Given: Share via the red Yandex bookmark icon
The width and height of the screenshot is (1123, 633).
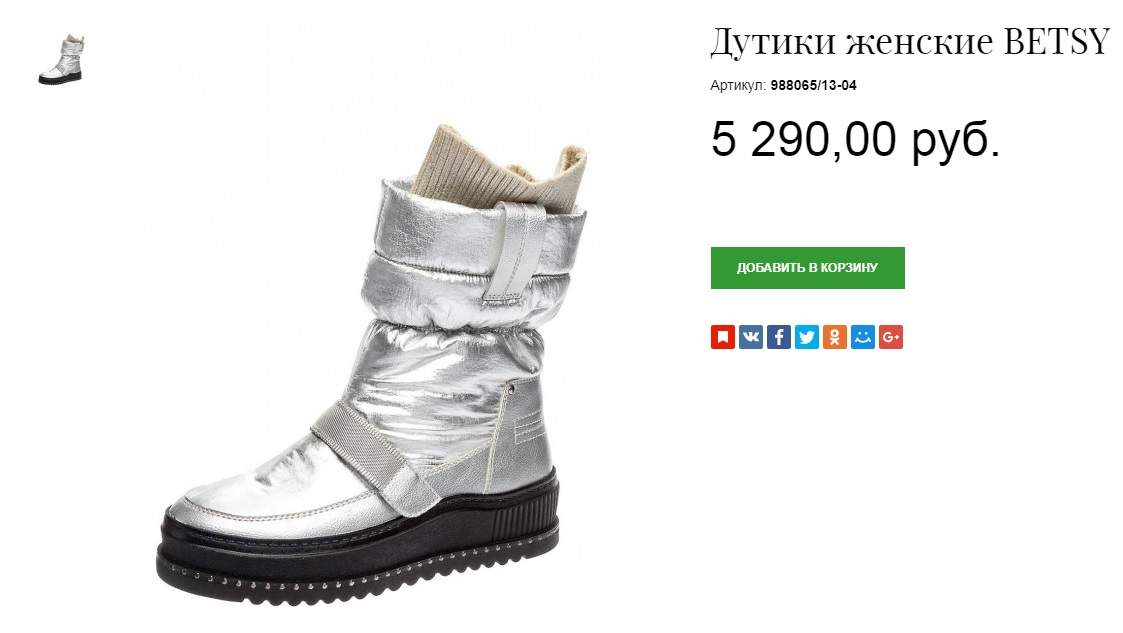Looking at the screenshot, I should pos(723,337).
